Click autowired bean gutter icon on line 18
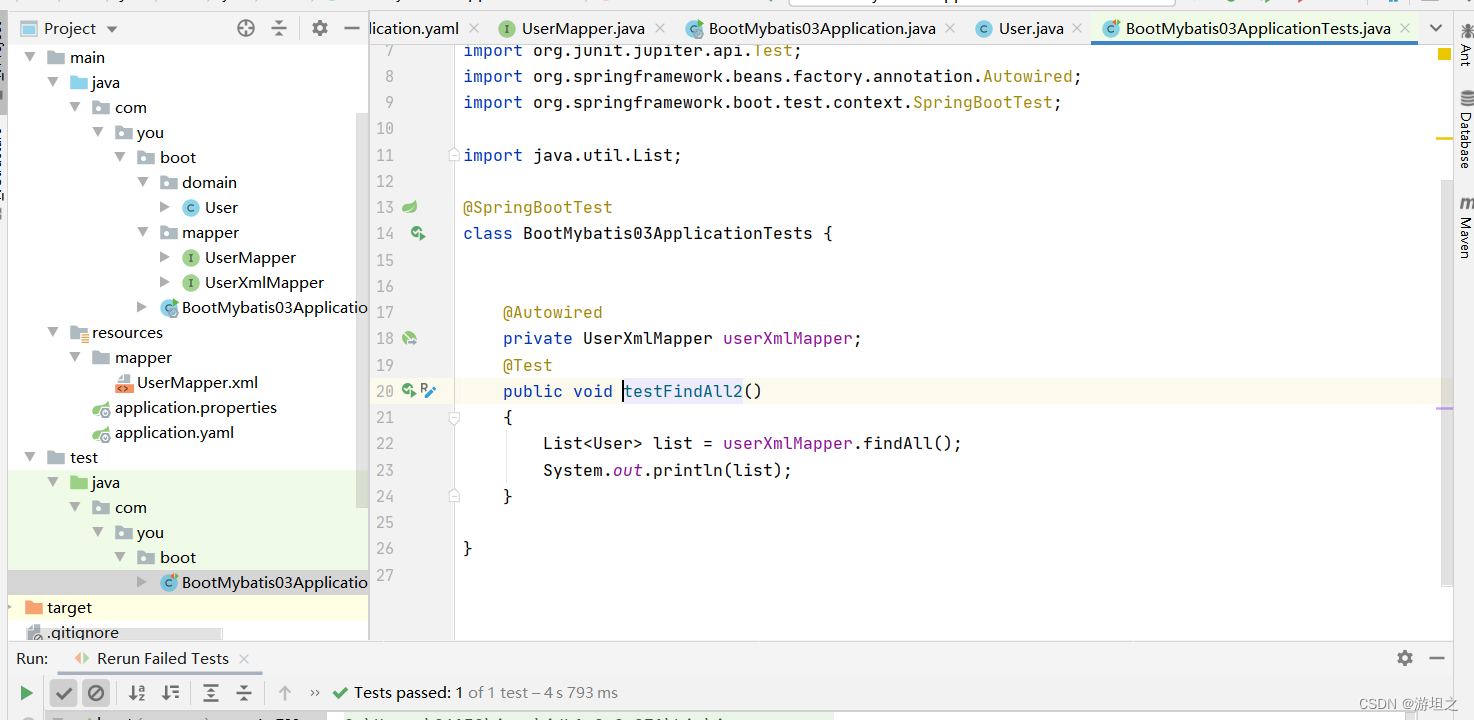This screenshot has width=1474, height=720. (410, 338)
